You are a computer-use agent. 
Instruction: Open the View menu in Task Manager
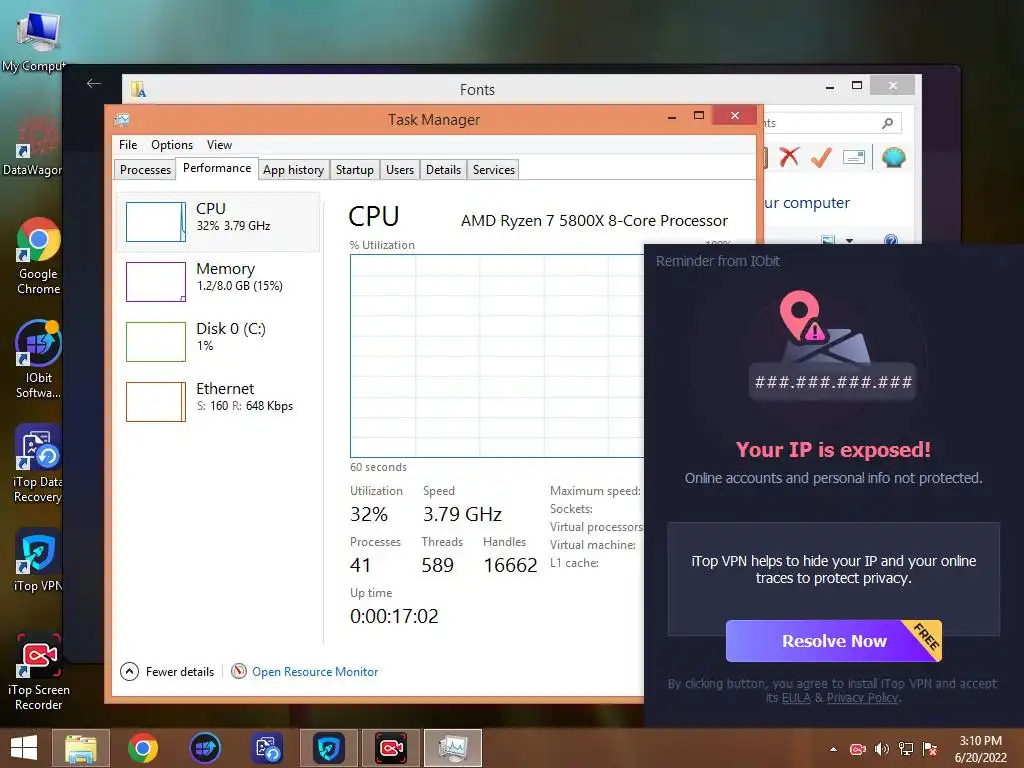[219, 145]
